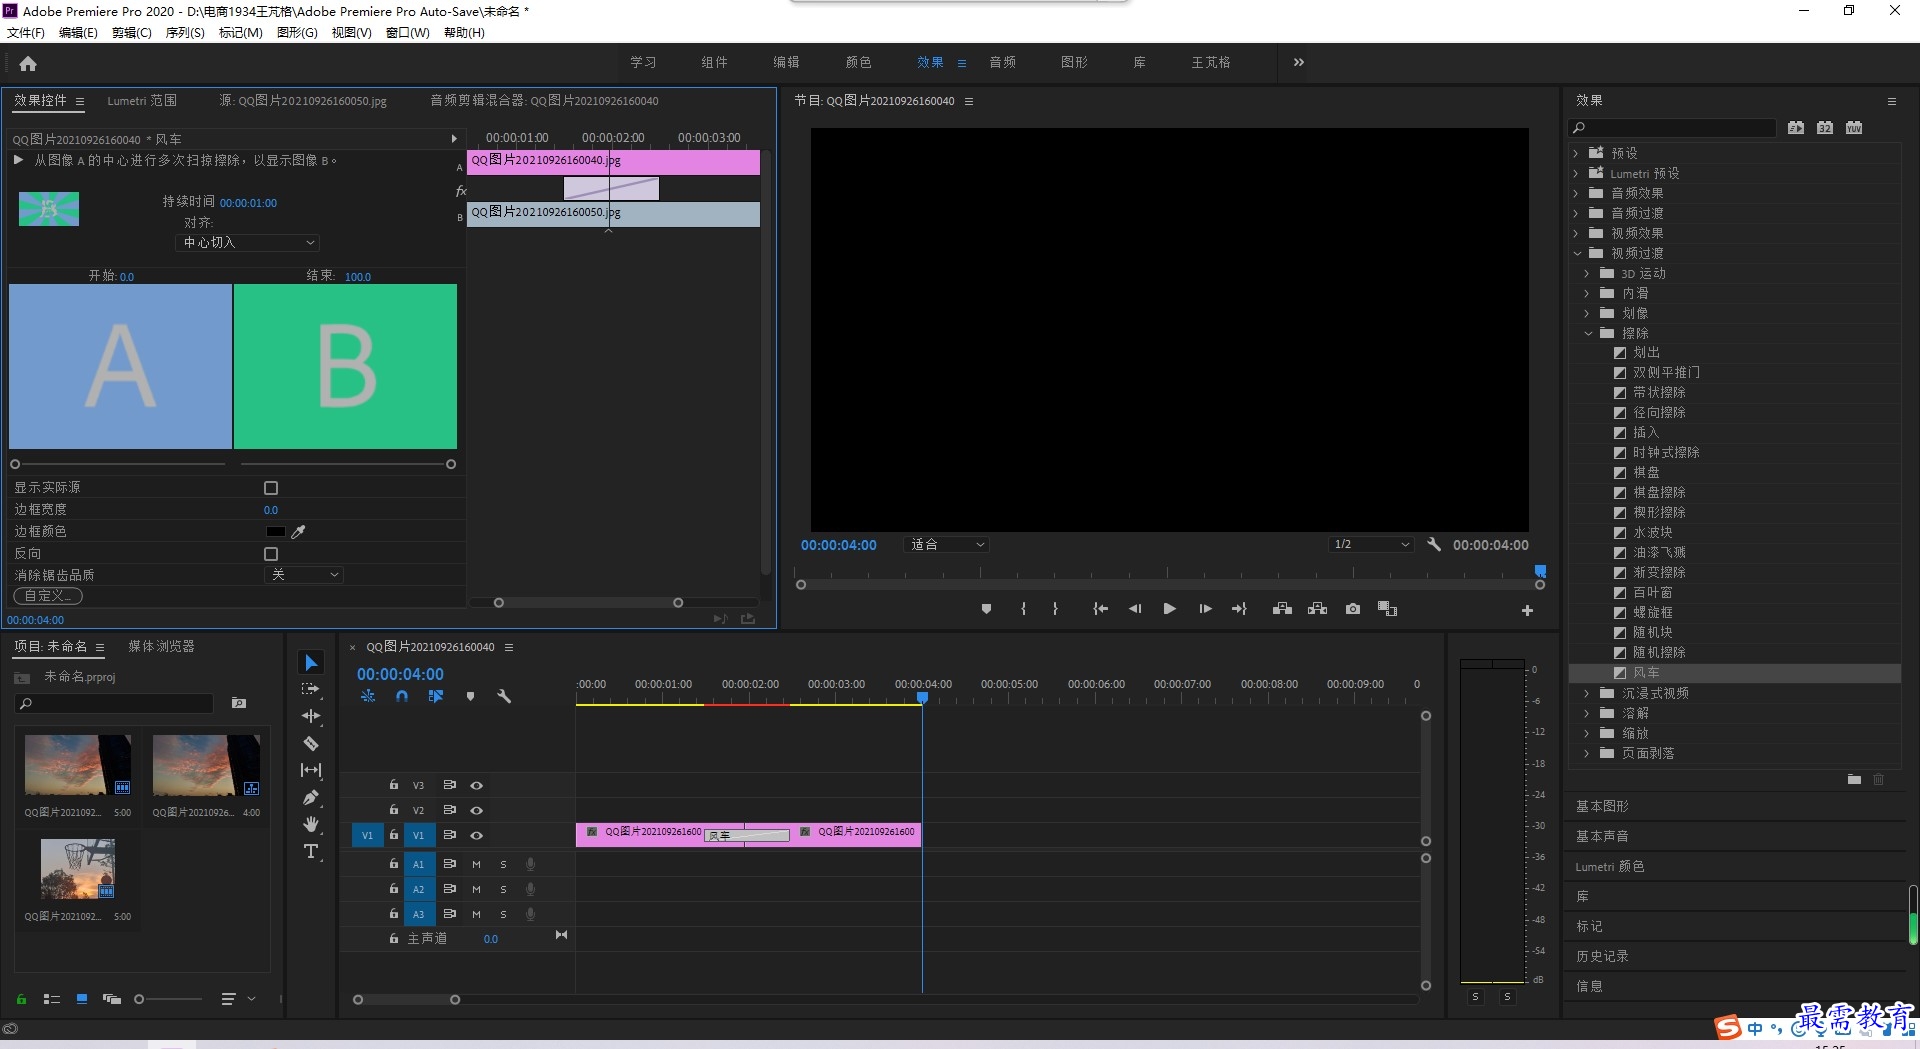Image resolution: width=1920 pixels, height=1049 pixels.
Task: Click Export Frame camera icon
Action: [x=1353, y=609]
